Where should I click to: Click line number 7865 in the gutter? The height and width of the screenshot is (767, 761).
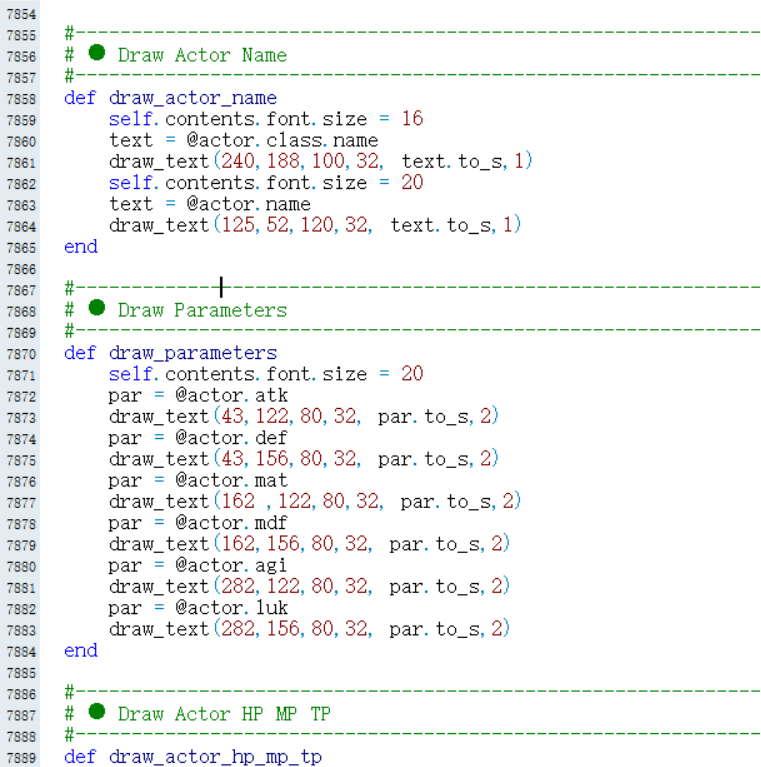click(x=22, y=248)
